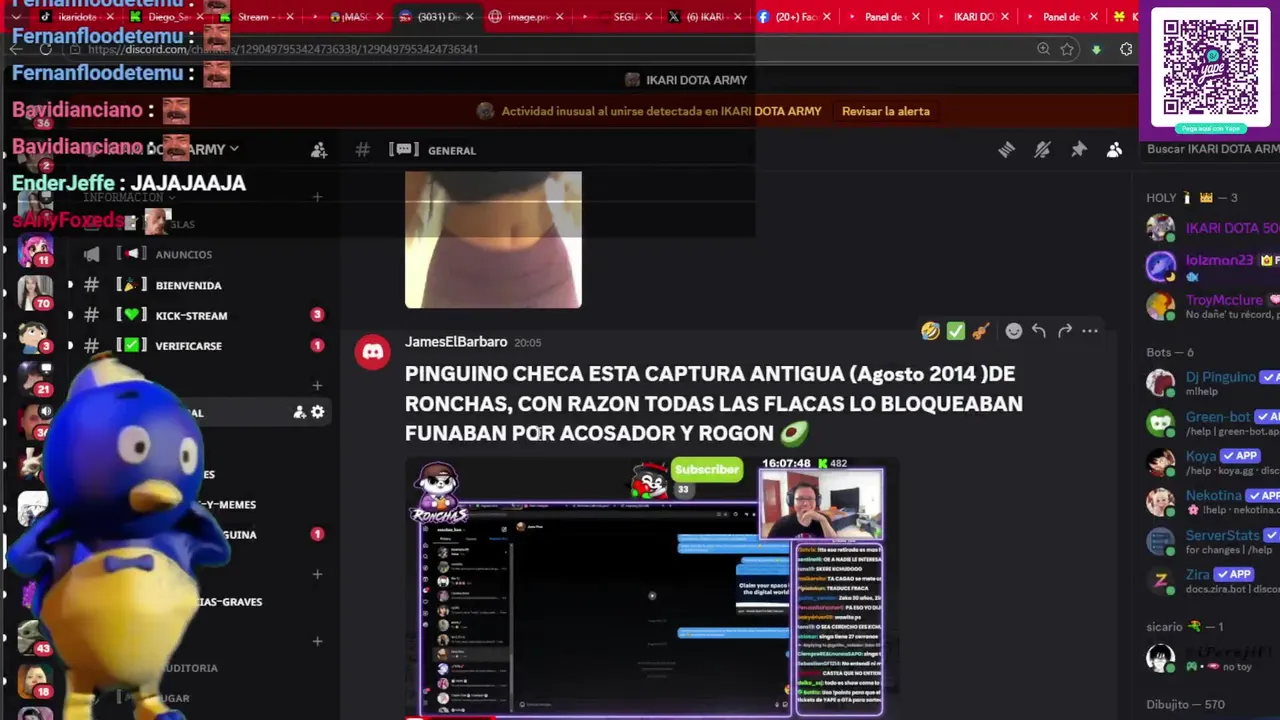
Task: React with laughing emoji on JamesElBarbaro message
Action: 930,331
